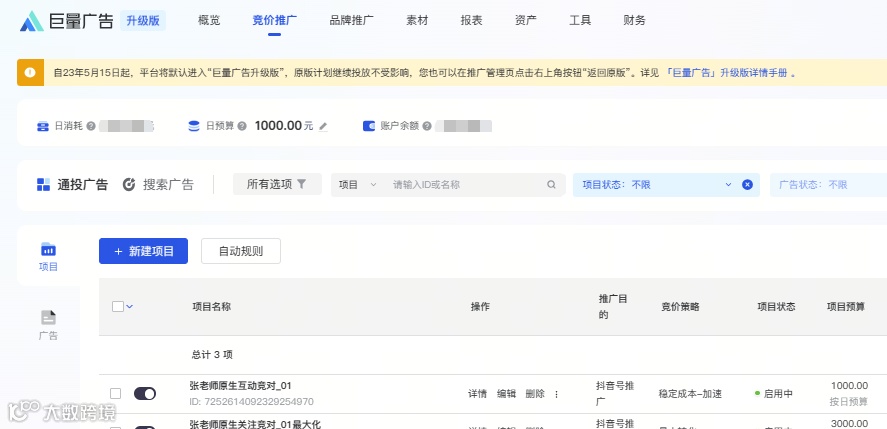Open the 广告状态：不限 dropdown

(829, 185)
